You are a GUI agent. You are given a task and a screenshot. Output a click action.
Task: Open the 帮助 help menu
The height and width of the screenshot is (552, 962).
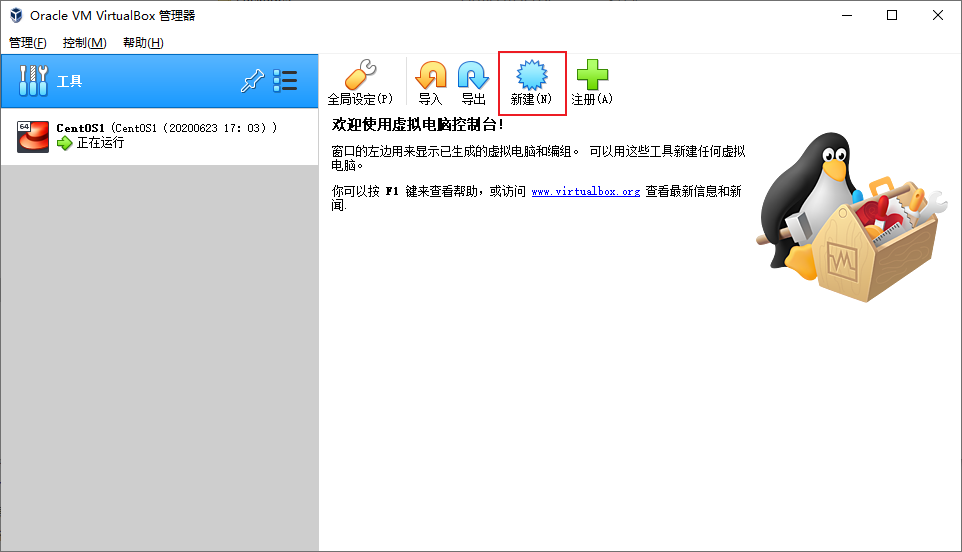point(143,42)
